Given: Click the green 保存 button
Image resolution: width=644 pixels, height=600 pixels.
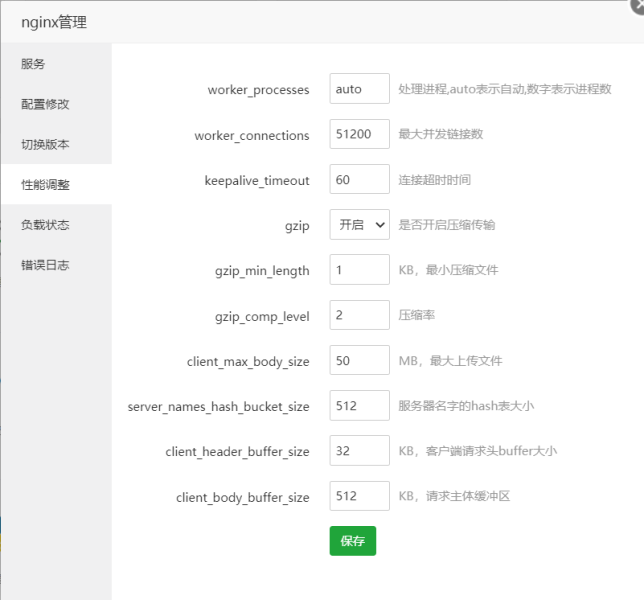Looking at the screenshot, I should point(353,541).
